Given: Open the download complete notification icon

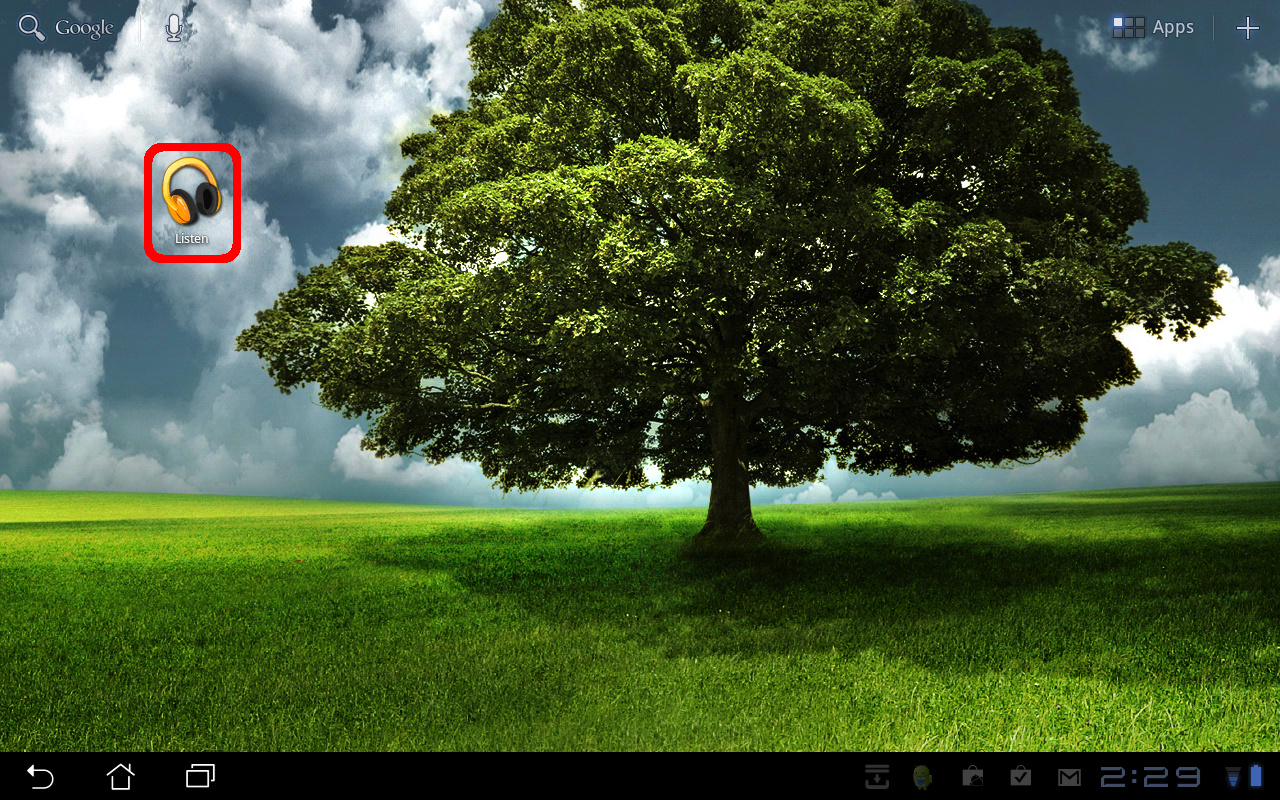Looking at the screenshot, I should click(x=877, y=777).
